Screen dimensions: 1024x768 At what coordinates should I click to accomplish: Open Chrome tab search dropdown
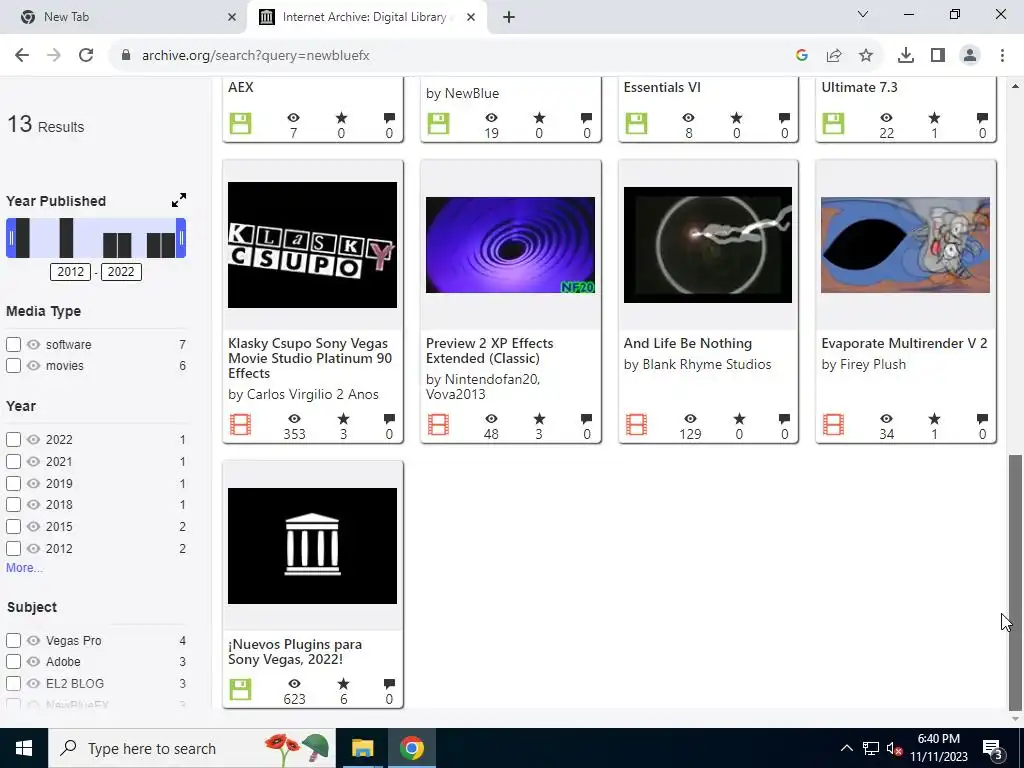(x=862, y=14)
